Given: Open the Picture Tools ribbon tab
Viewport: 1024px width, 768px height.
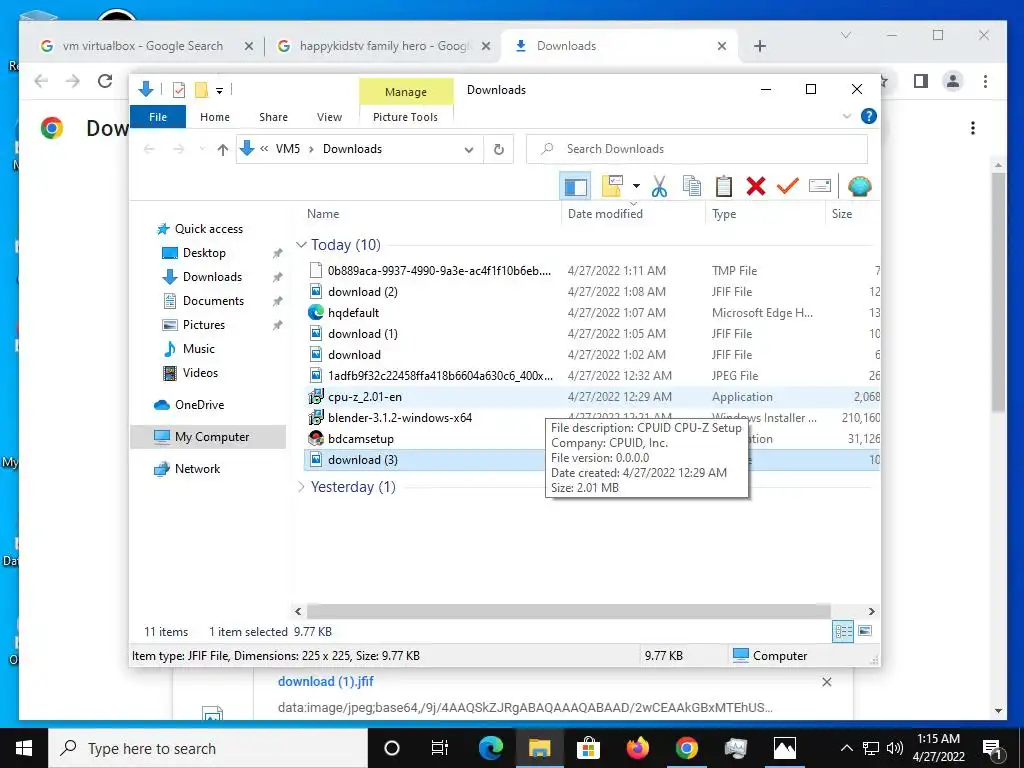Looking at the screenshot, I should point(405,117).
